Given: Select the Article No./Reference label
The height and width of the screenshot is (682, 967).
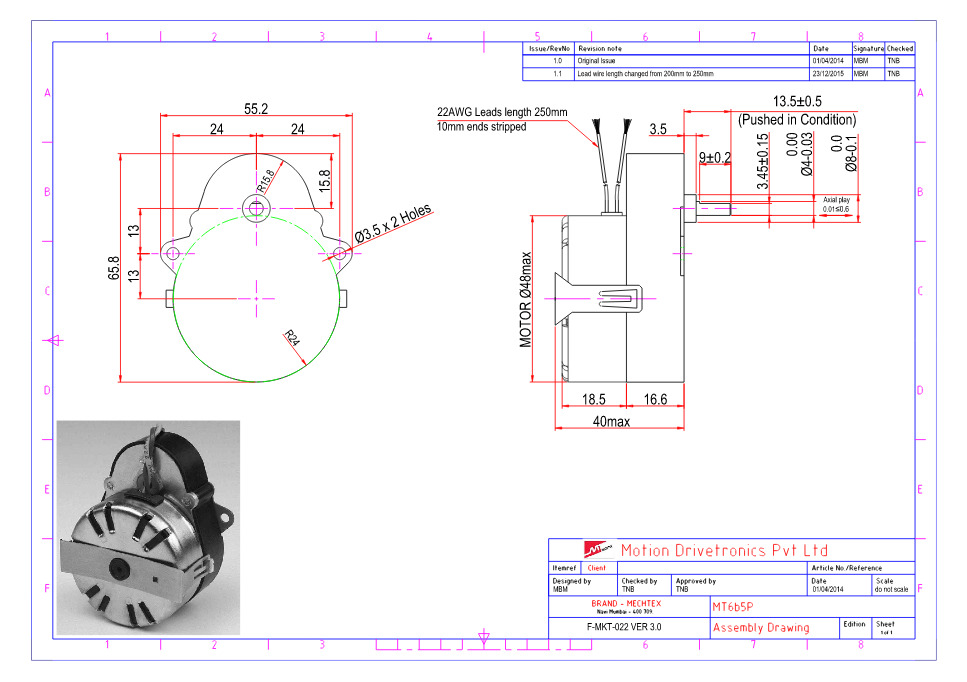Looking at the screenshot, I should (x=847, y=568).
